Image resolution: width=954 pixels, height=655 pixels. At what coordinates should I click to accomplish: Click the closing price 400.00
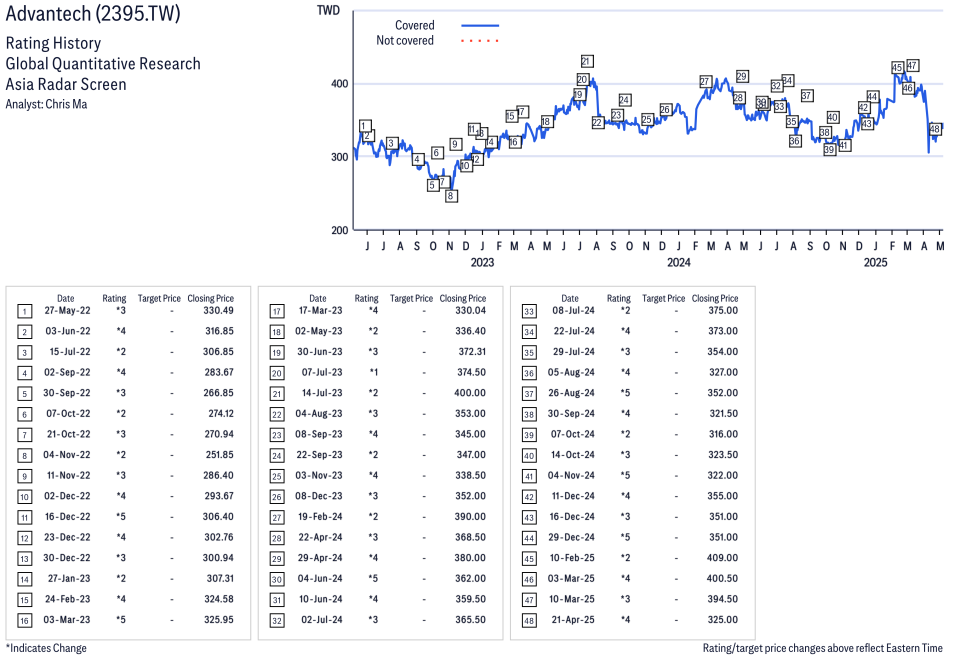(470, 393)
